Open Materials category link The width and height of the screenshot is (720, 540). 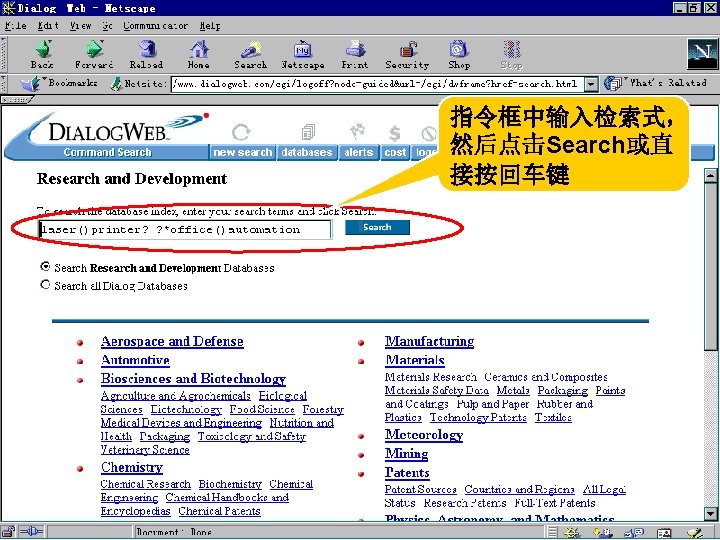[415, 360]
